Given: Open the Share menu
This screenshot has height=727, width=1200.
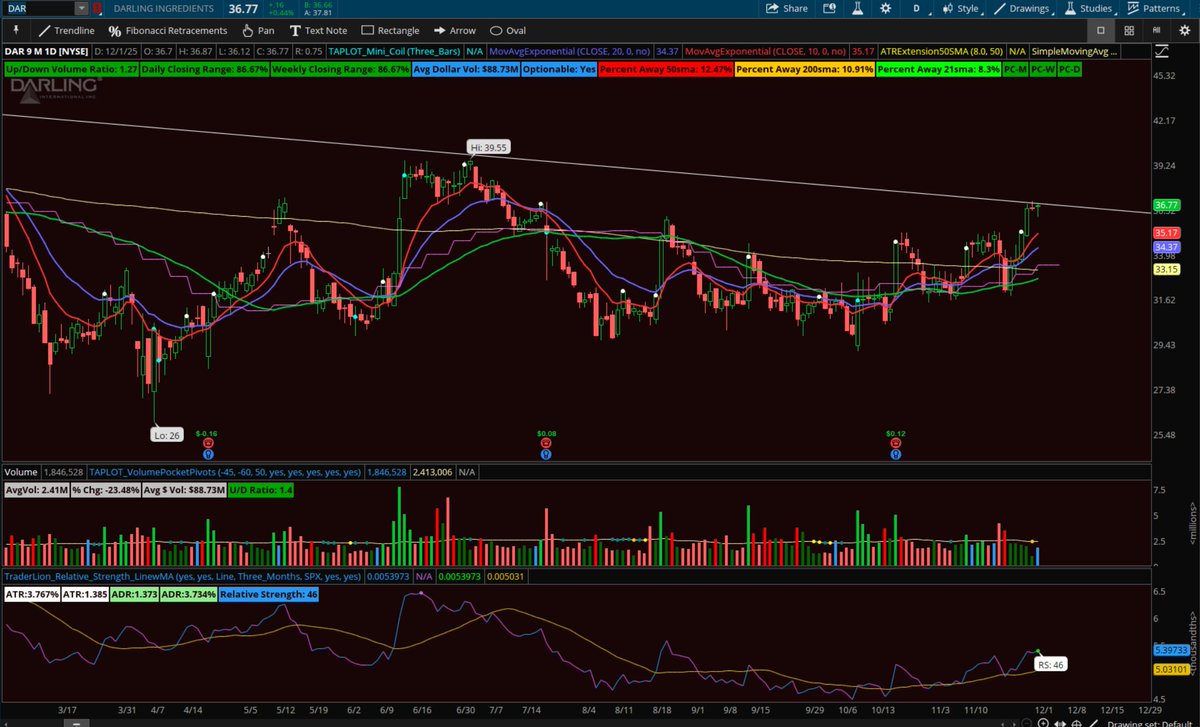Looking at the screenshot, I should (x=787, y=8).
